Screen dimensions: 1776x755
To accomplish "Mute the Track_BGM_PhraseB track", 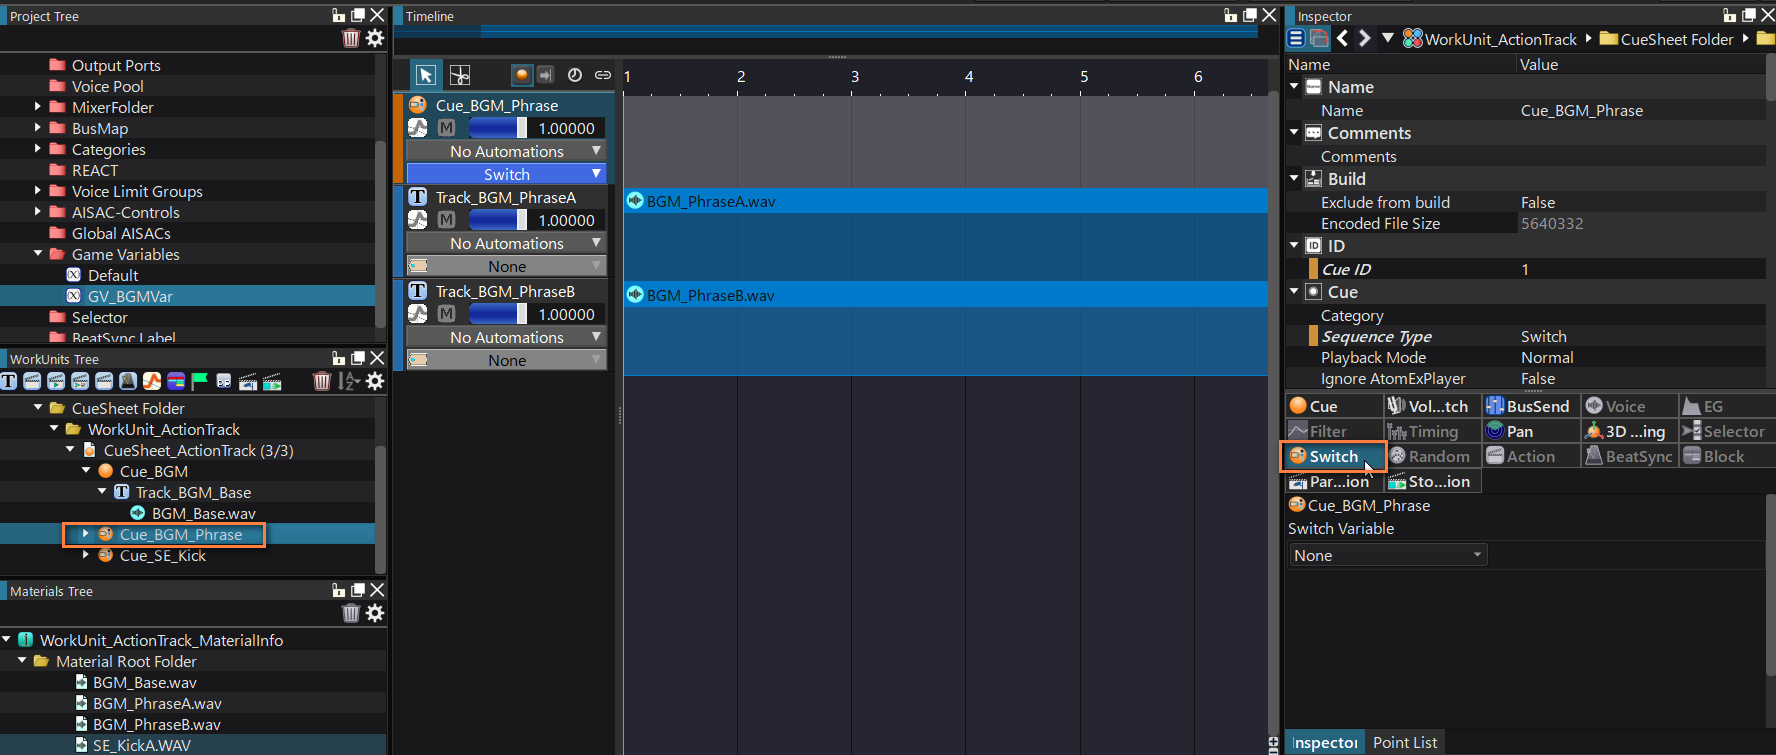I will point(447,314).
